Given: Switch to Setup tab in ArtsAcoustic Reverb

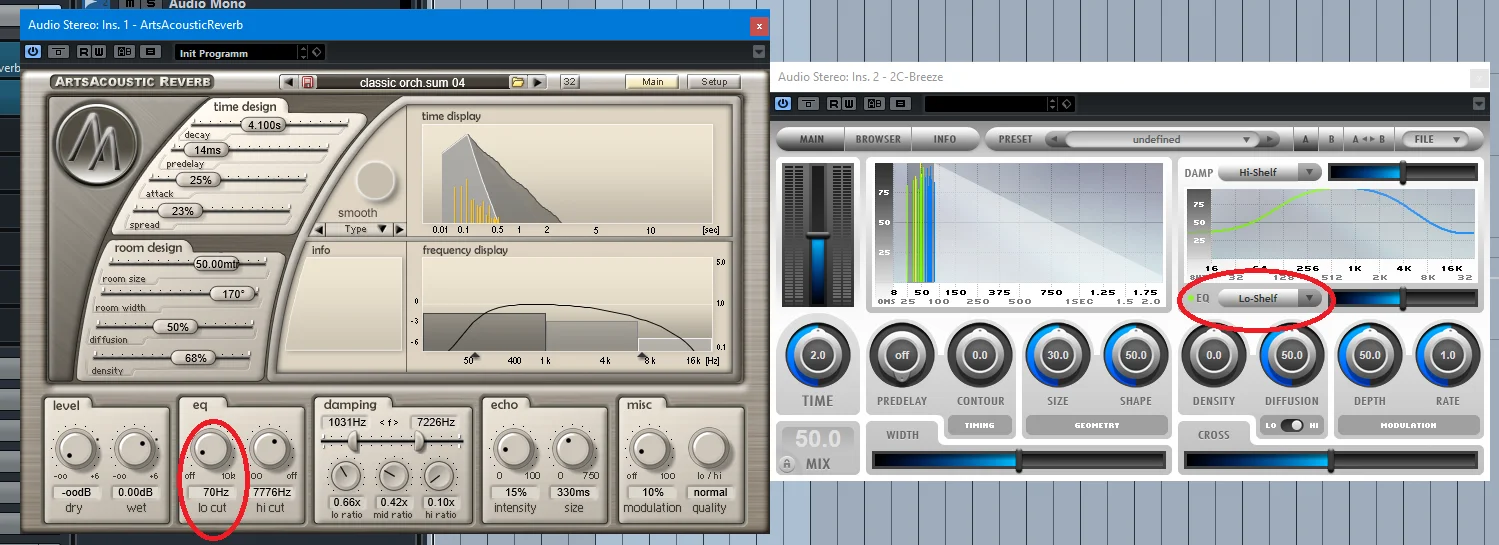Looking at the screenshot, I should [714, 82].
